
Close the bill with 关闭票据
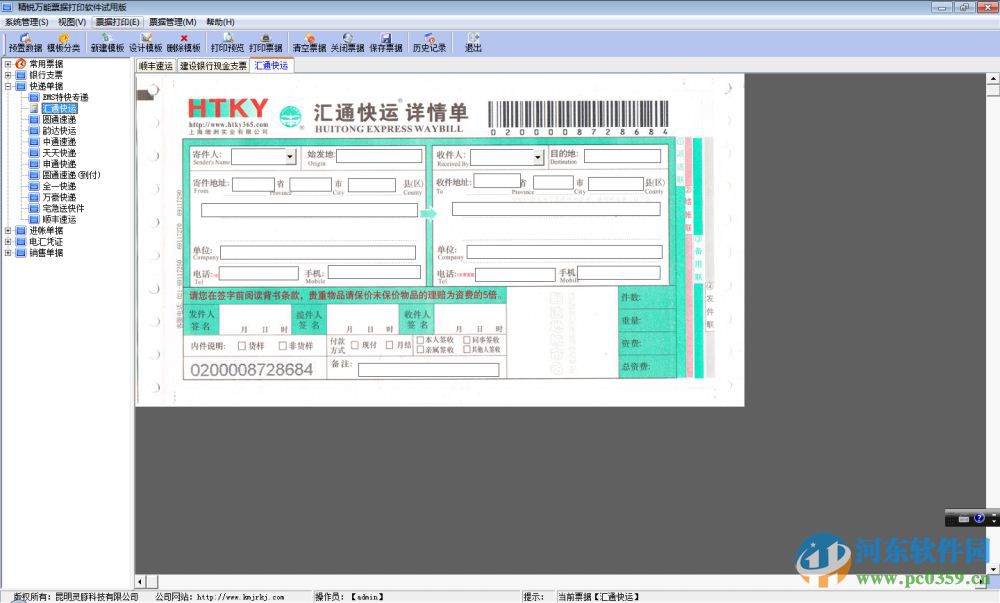tap(348, 43)
